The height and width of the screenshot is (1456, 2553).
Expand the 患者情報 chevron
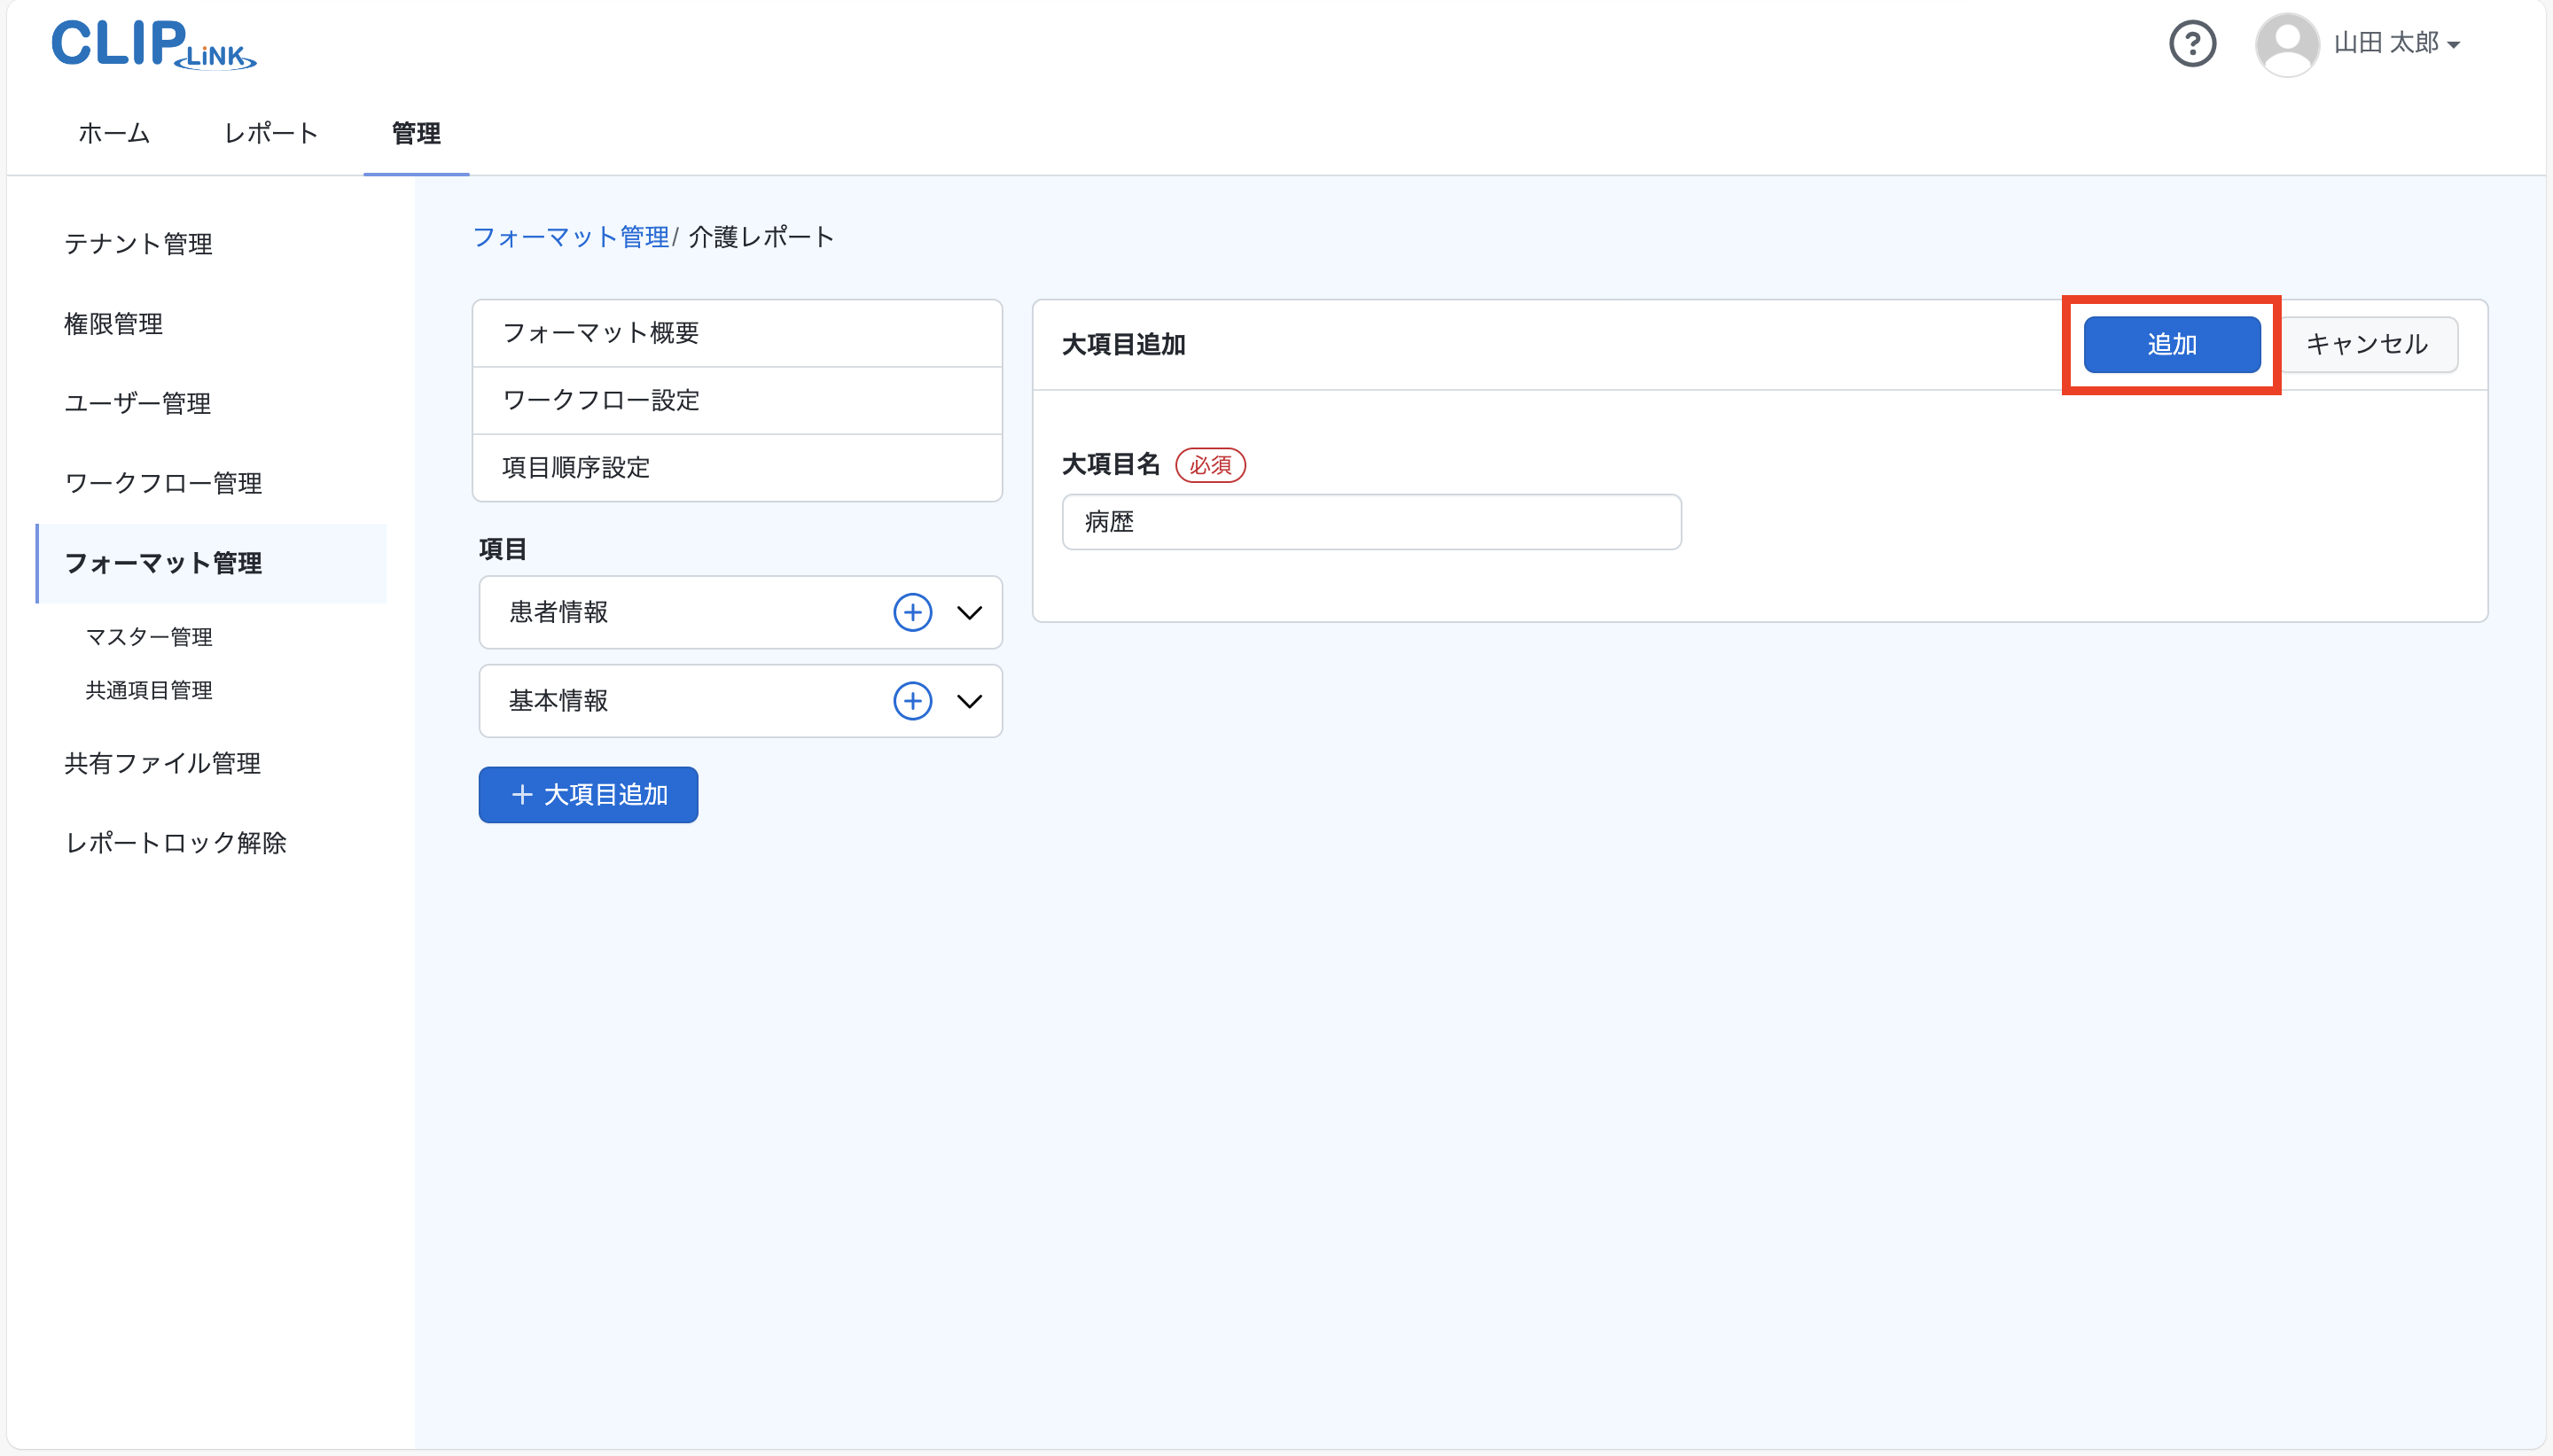click(x=969, y=612)
